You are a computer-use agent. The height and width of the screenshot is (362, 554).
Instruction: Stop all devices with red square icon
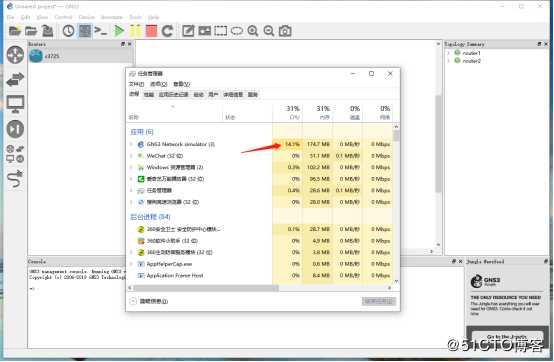click(x=151, y=31)
